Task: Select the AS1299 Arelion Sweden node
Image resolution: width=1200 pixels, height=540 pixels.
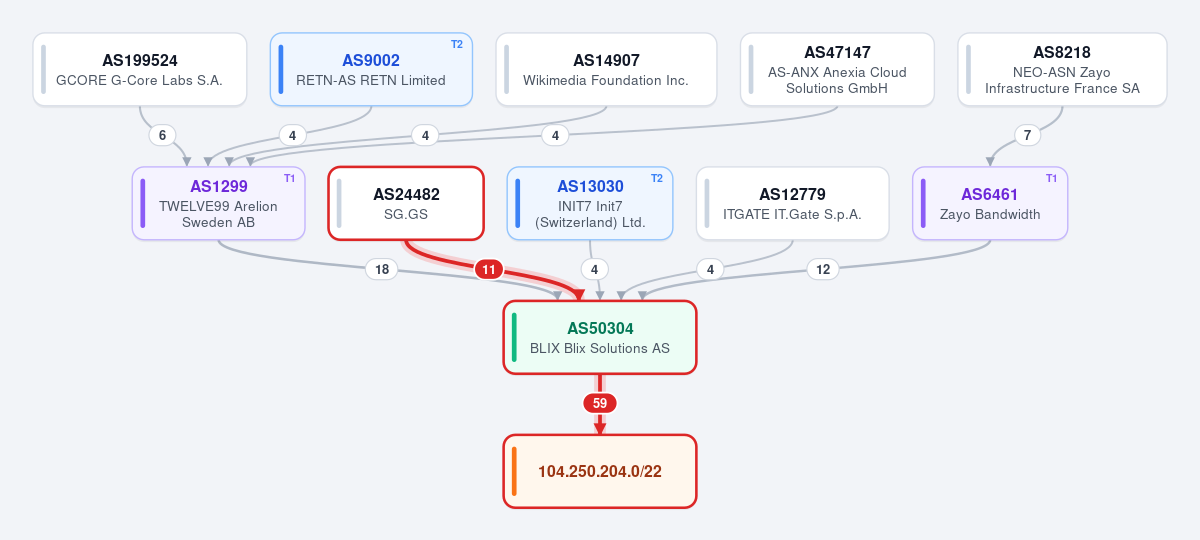Action: point(218,203)
